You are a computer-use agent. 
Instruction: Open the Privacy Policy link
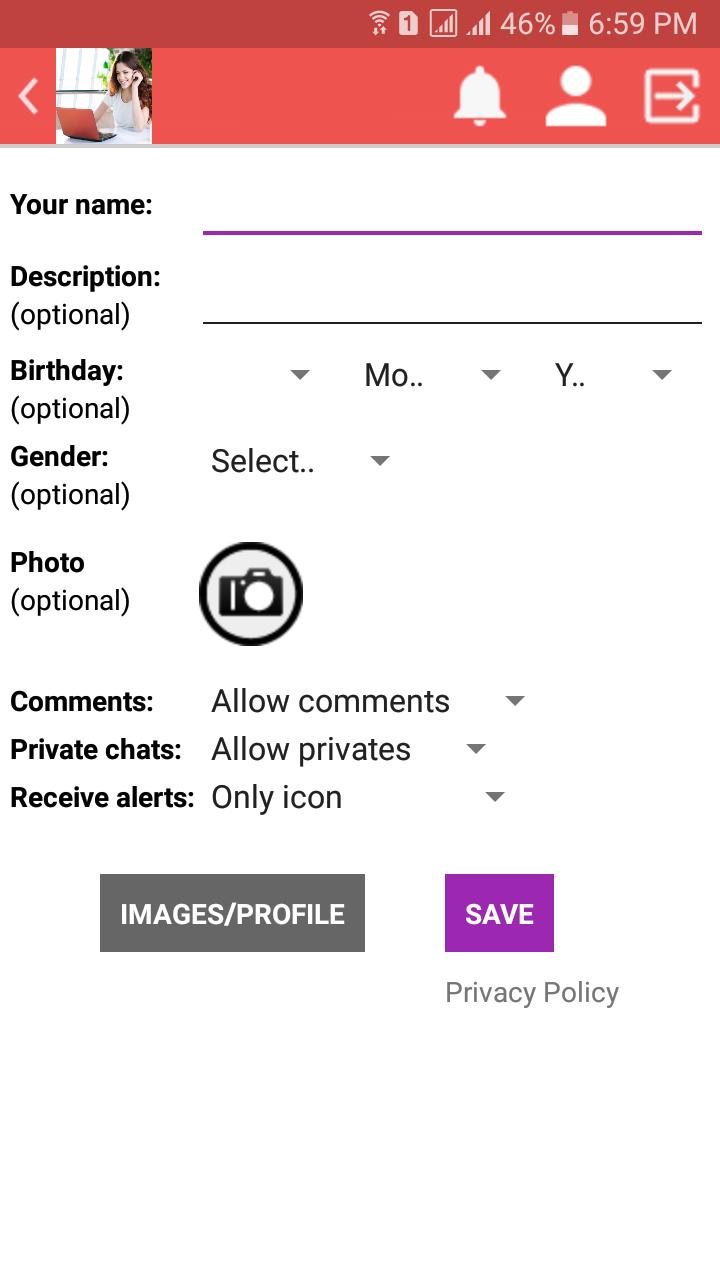coord(532,992)
